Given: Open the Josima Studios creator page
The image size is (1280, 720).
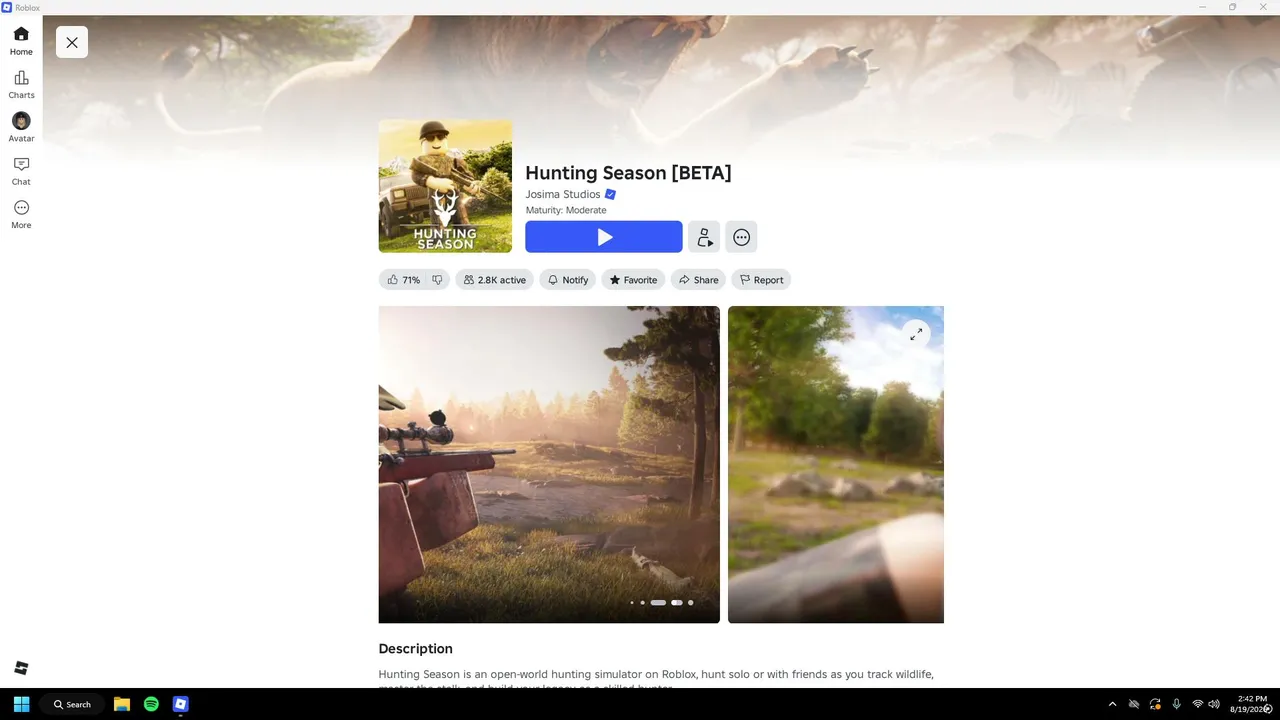Looking at the screenshot, I should [563, 194].
